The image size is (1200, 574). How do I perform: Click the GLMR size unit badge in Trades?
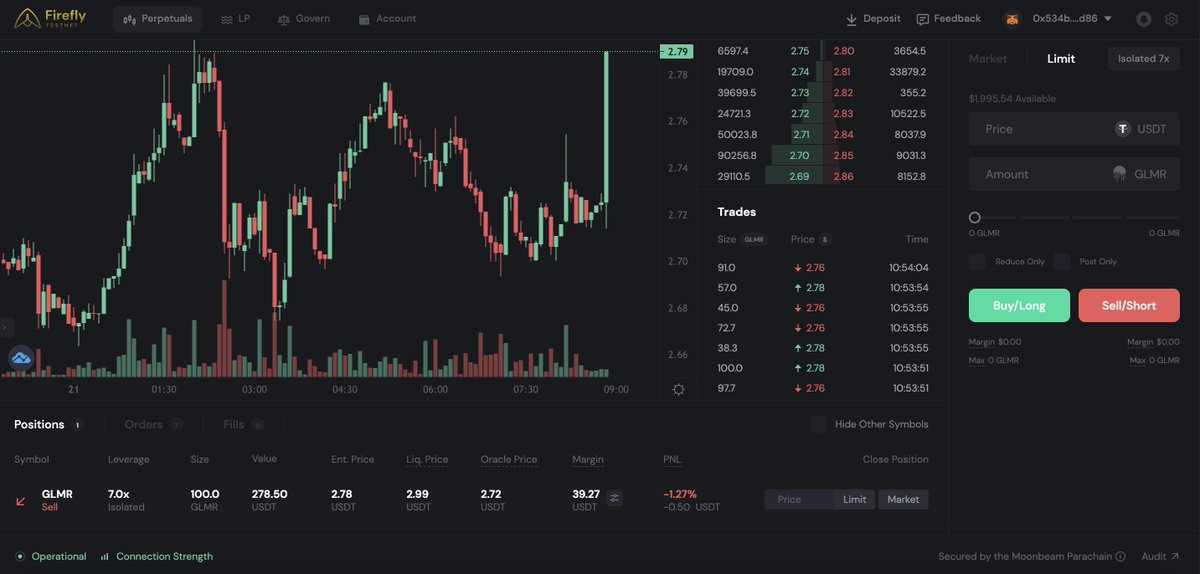click(753, 239)
